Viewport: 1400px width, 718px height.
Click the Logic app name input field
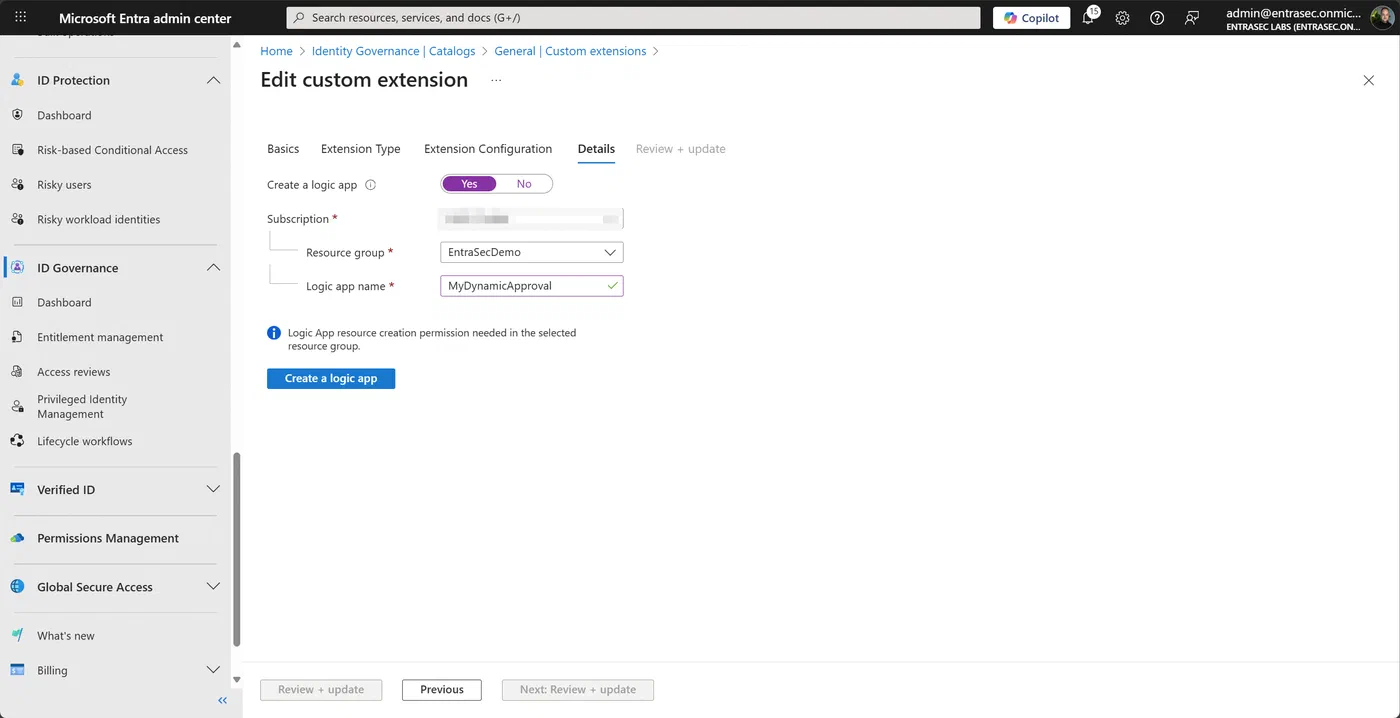(532, 286)
